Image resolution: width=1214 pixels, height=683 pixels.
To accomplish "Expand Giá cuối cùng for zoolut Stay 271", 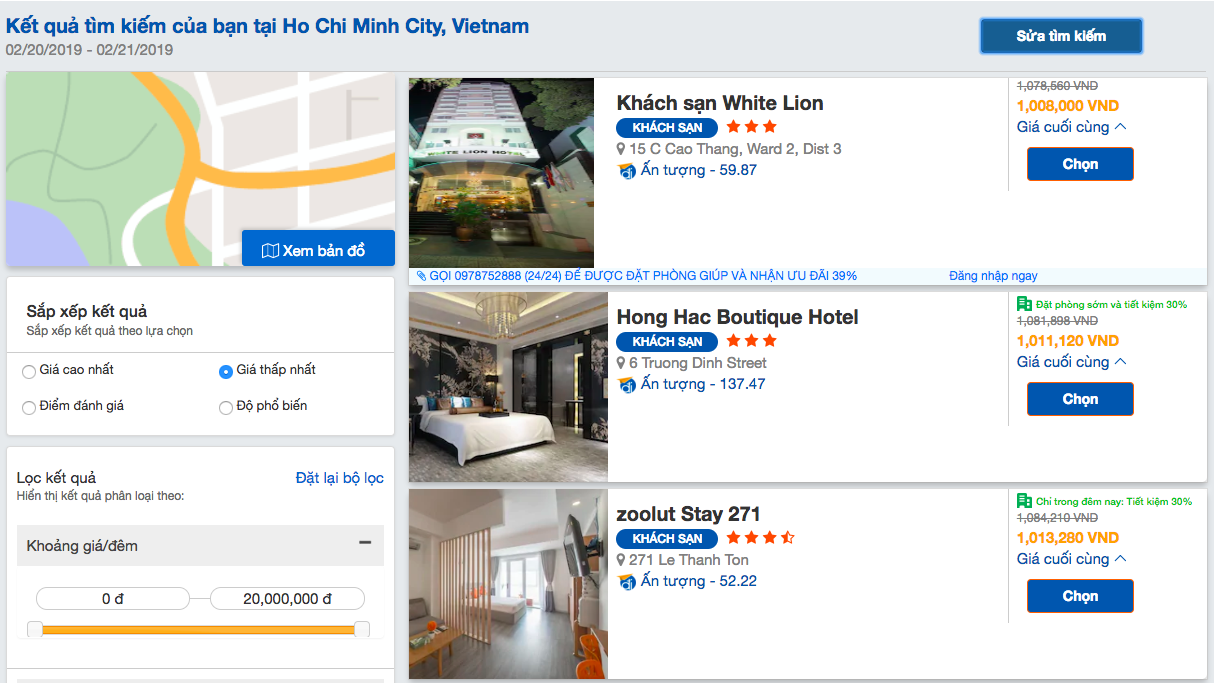I will (1072, 559).
